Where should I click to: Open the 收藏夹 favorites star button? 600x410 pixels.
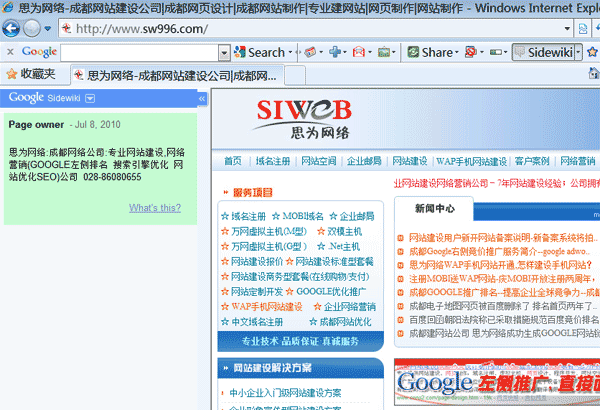[x=30, y=75]
